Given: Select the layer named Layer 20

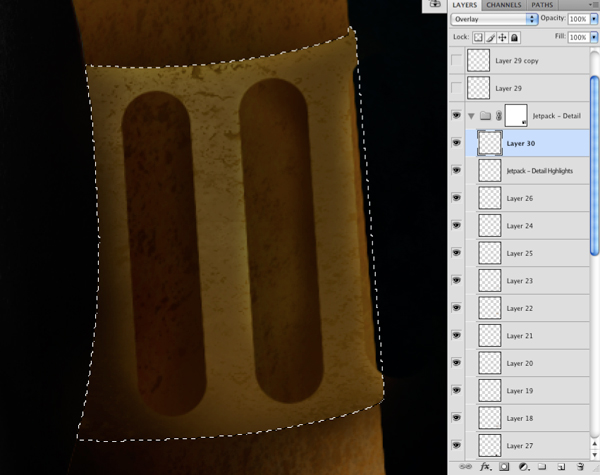Looking at the screenshot, I should click(x=520, y=364).
